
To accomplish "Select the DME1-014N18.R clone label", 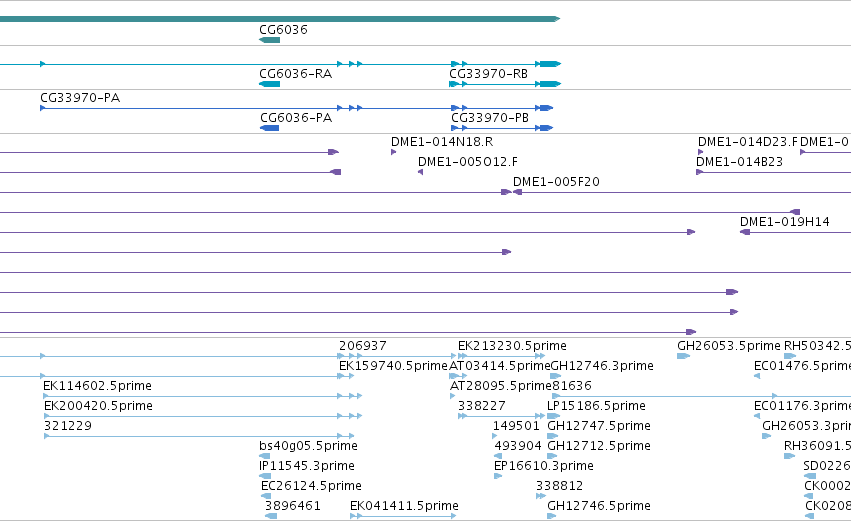I will point(442,142).
